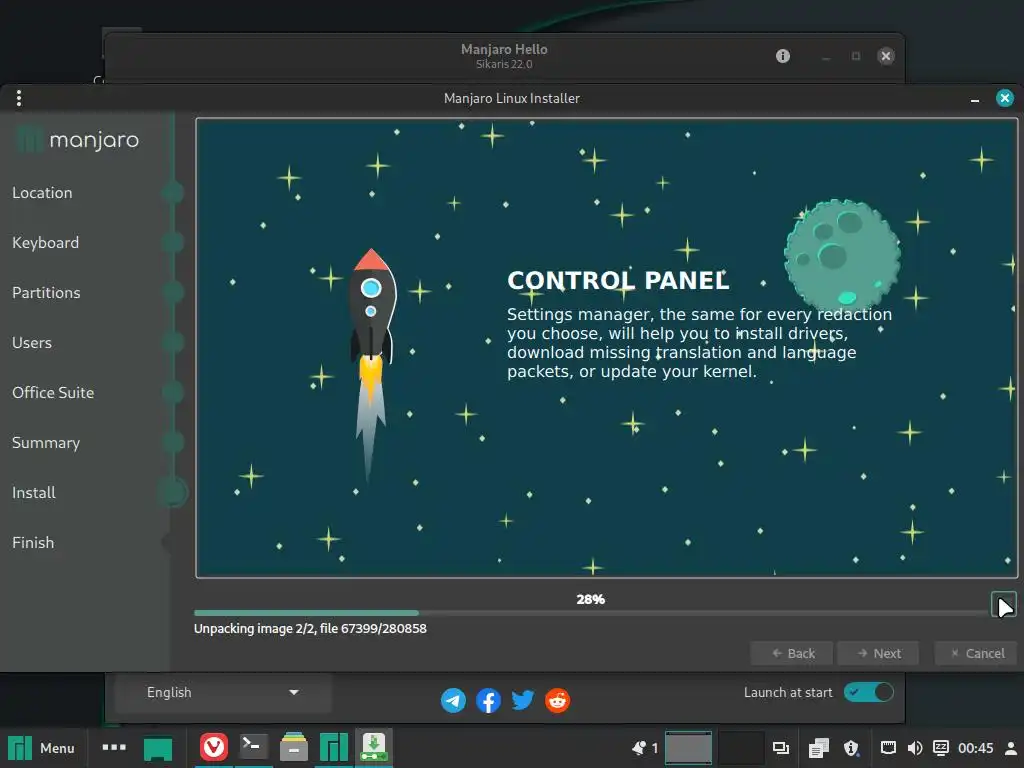Switch to second workspace thumbnail in taskbar
Screen dimensions: 1024x768
[741, 748]
